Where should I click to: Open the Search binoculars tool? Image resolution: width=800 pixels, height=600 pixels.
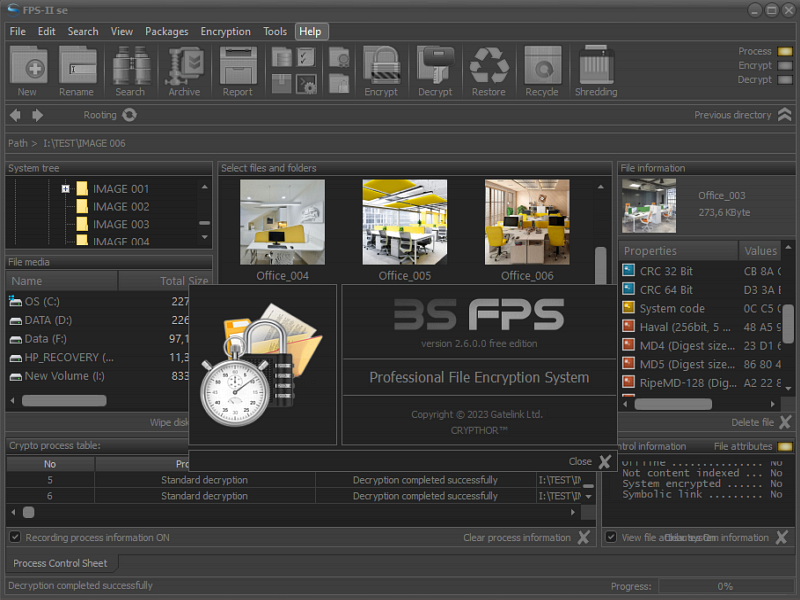point(130,69)
